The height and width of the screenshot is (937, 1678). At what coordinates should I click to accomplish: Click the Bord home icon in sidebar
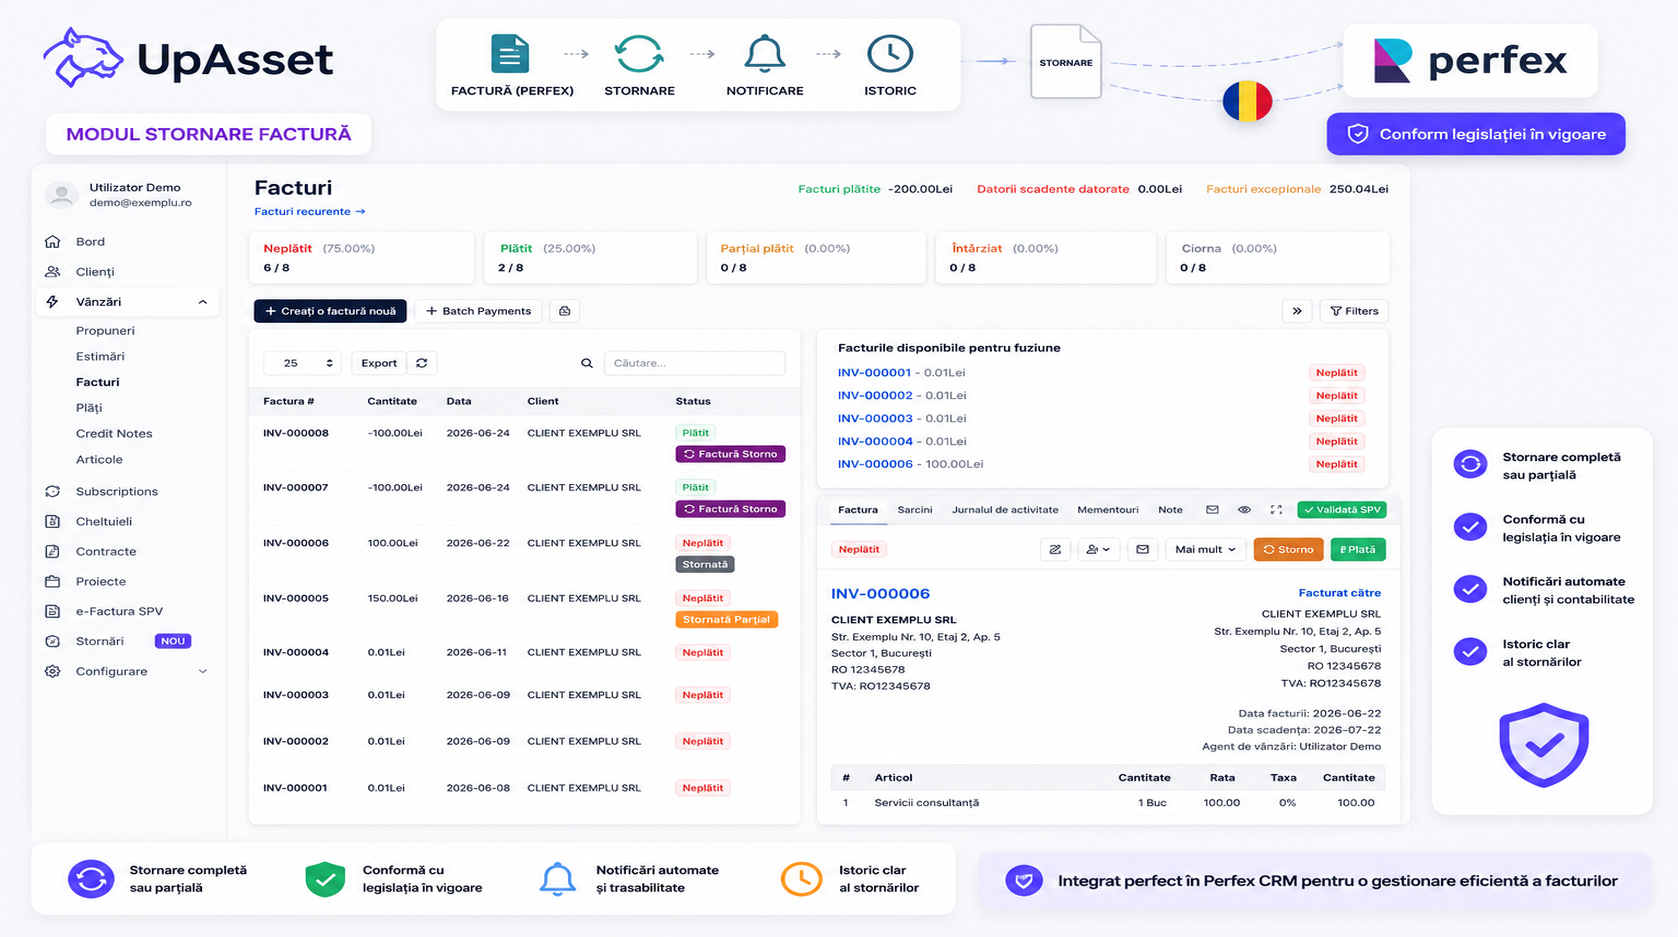tap(53, 242)
